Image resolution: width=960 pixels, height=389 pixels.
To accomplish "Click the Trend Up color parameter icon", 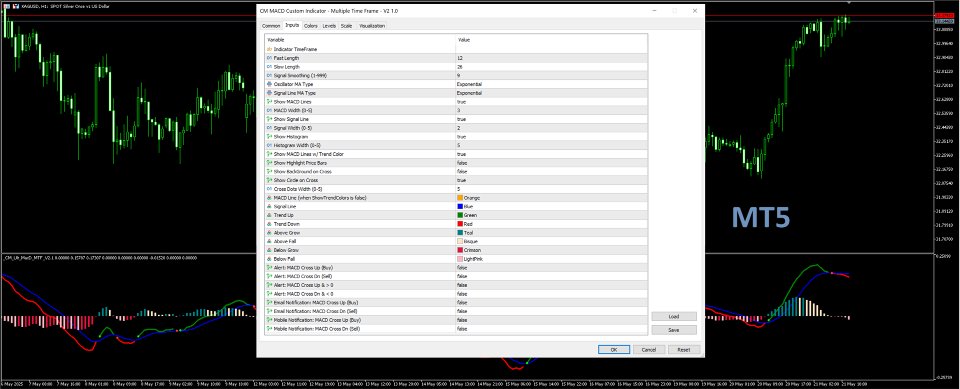I will pos(269,216).
